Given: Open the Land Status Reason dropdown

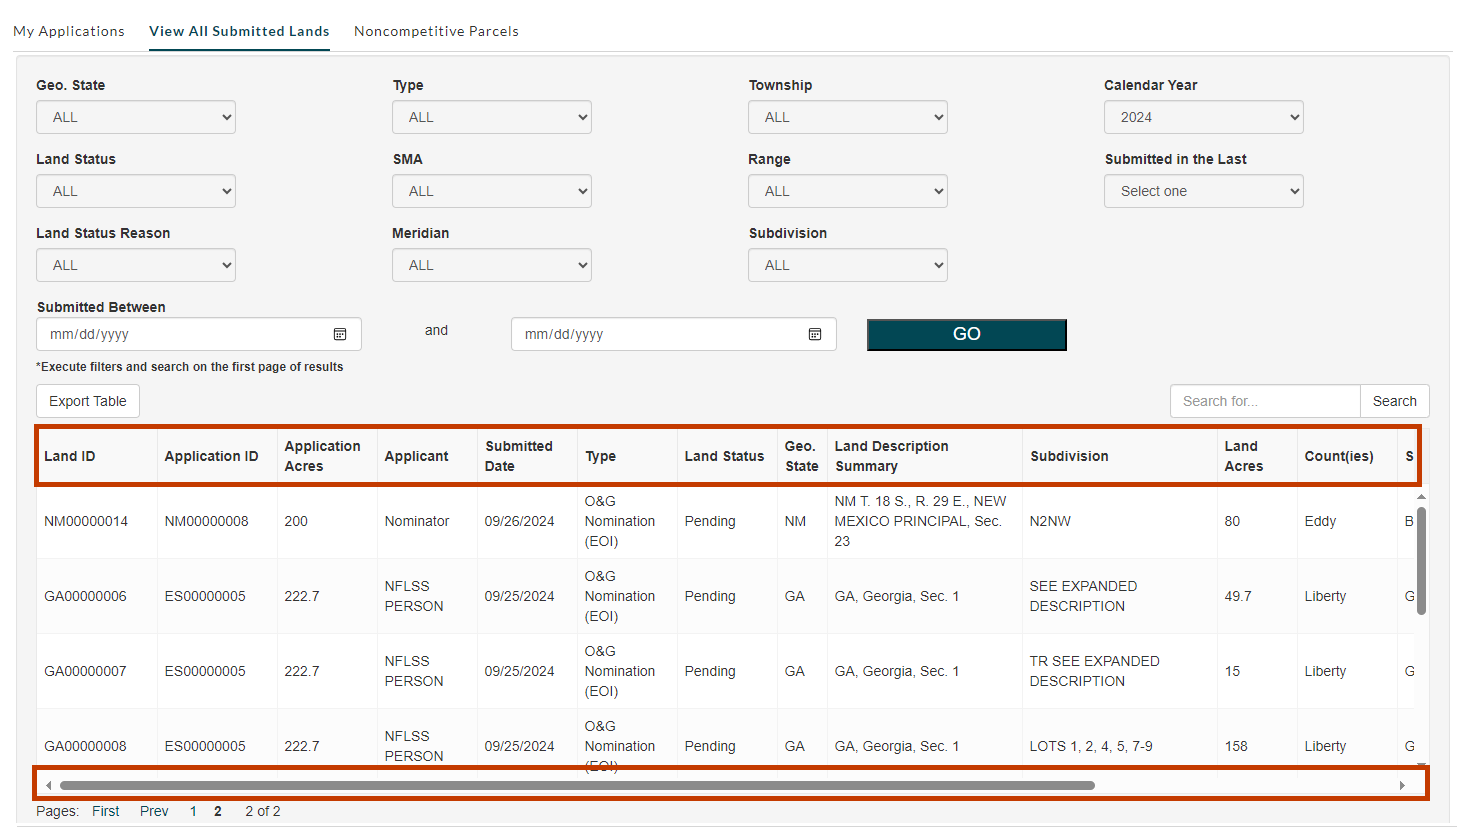Looking at the screenshot, I should (136, 265).
